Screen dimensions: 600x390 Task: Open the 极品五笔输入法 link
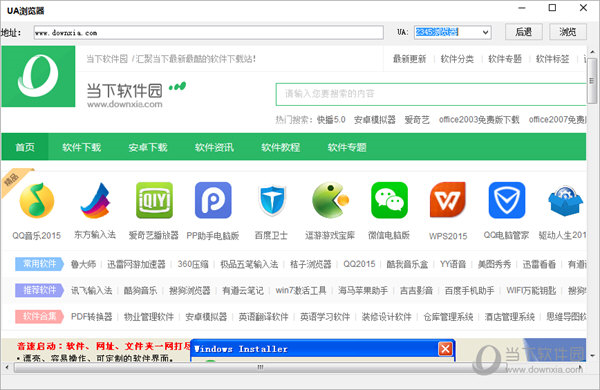[249, 264]
